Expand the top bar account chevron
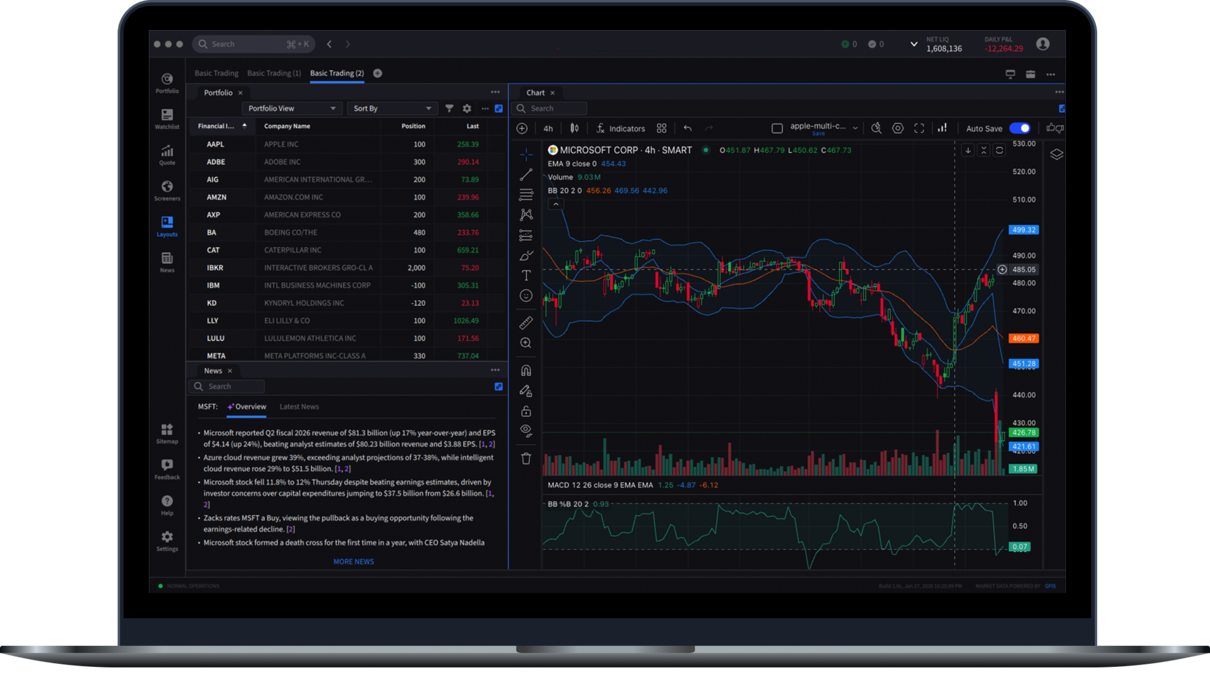 click(x=913, y=44)
